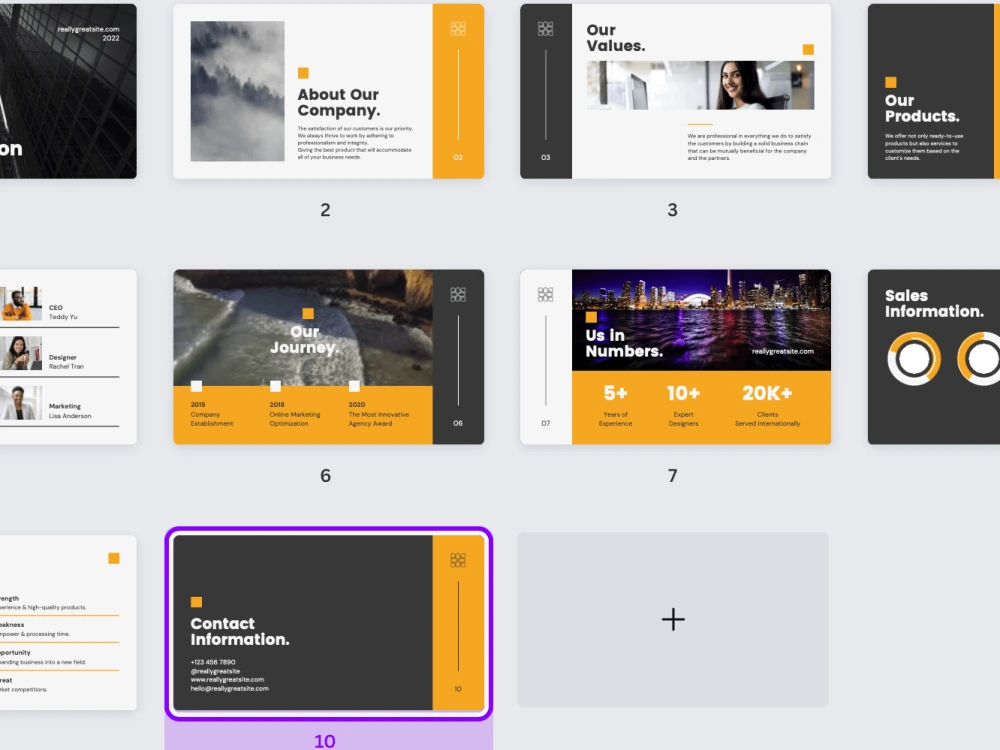Image resolution: width=1000 pixels, height=750 pixels.
Task: Select the Our Values slide thumbnail
Action: (673, 92)
